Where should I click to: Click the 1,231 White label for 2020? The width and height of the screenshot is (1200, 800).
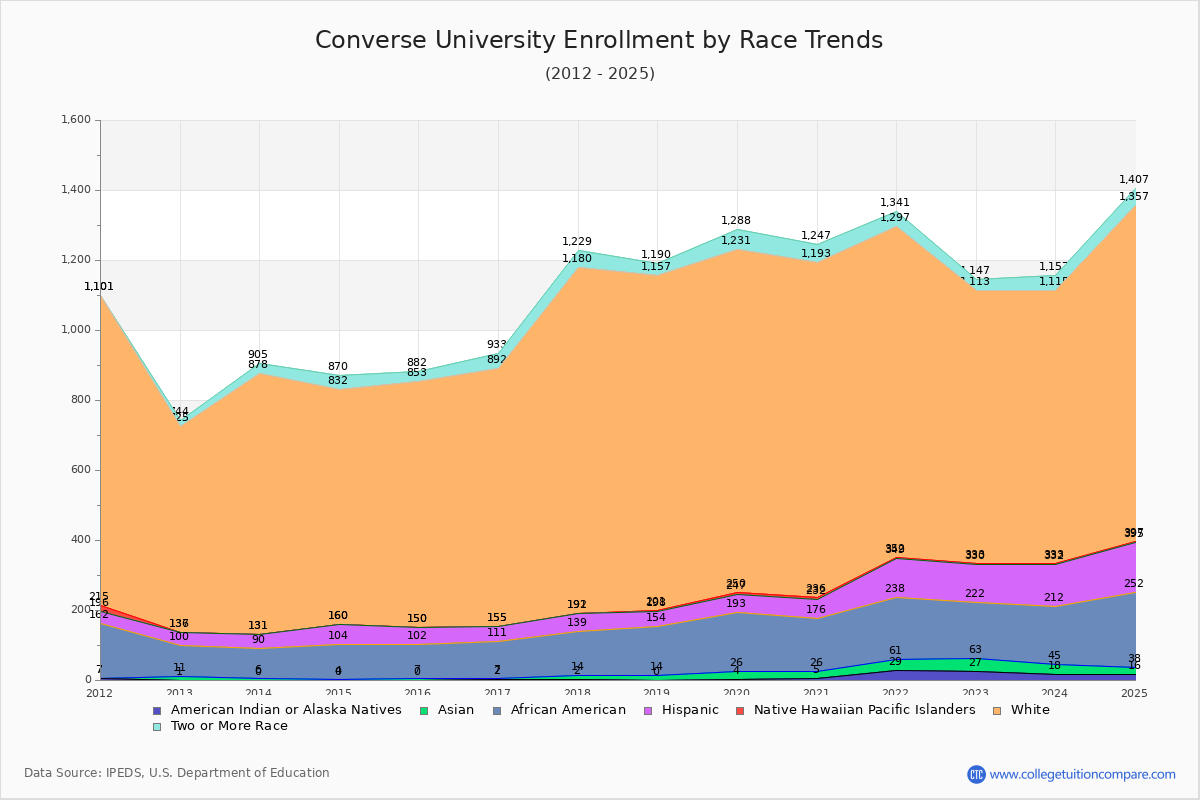coord(736,240)
